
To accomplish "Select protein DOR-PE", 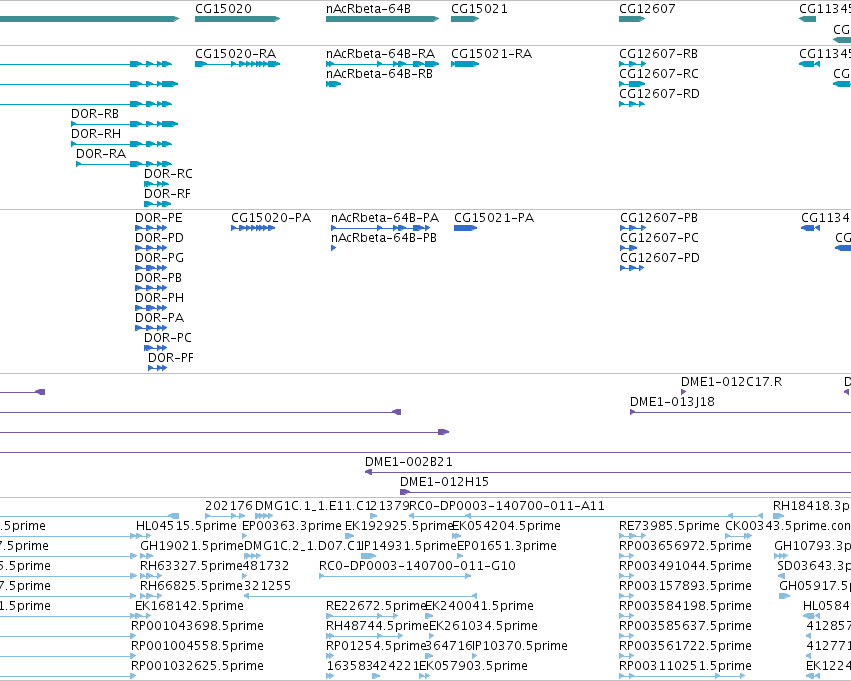I will 158,218.
